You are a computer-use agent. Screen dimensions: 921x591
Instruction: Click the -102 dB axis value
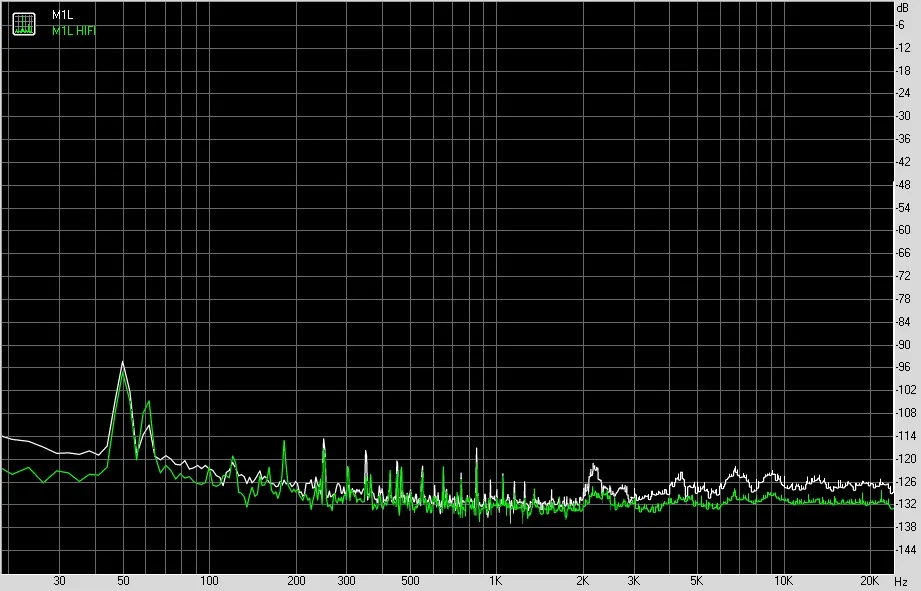[905, 389]
